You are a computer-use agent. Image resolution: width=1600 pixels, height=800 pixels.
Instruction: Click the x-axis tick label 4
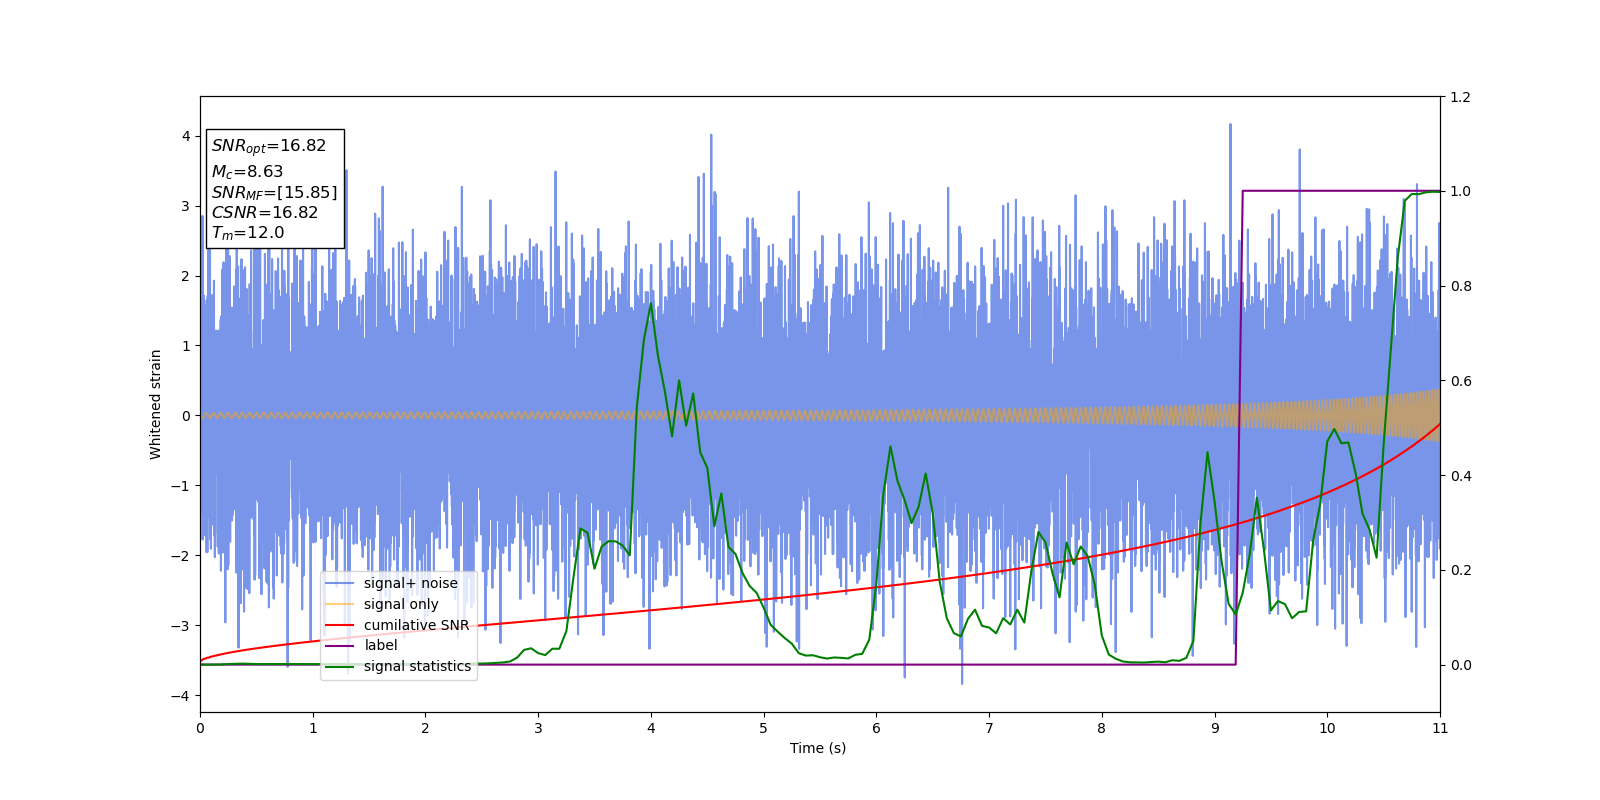coord(651,728)
